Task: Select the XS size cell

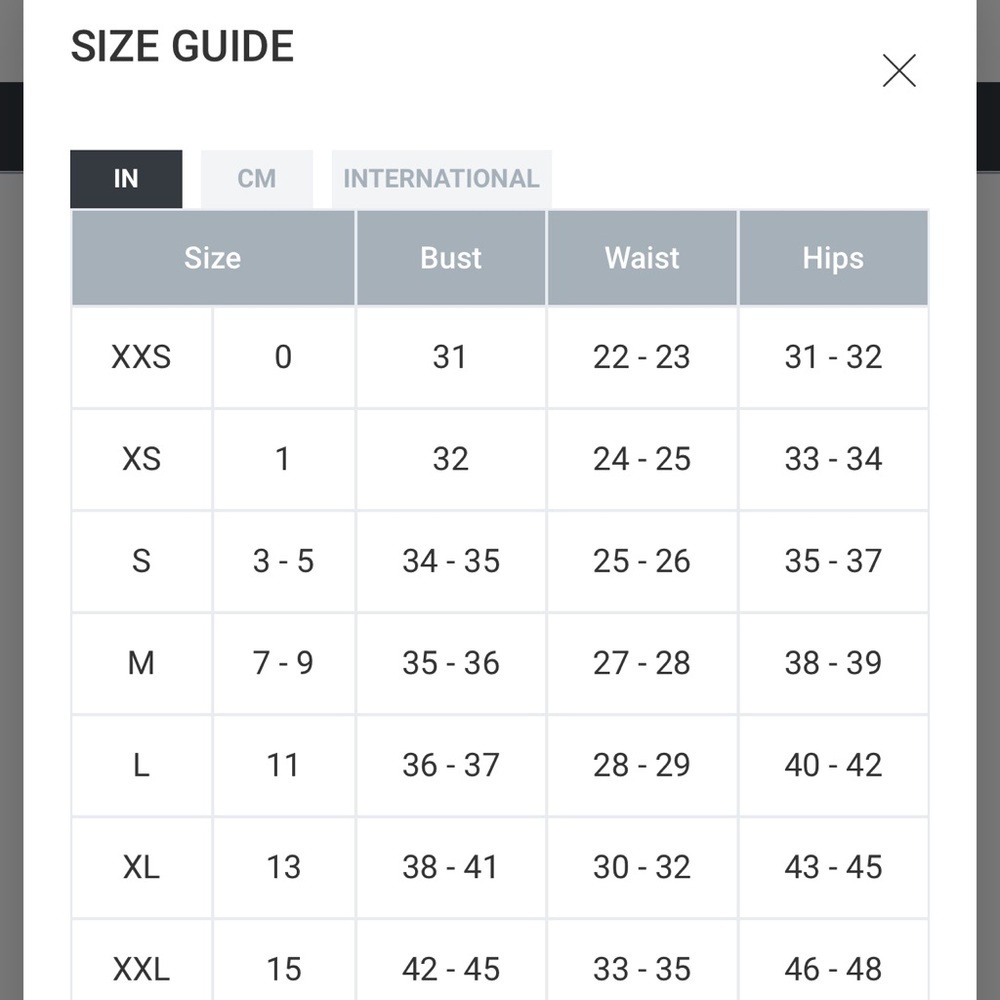Action: point(141,459)
